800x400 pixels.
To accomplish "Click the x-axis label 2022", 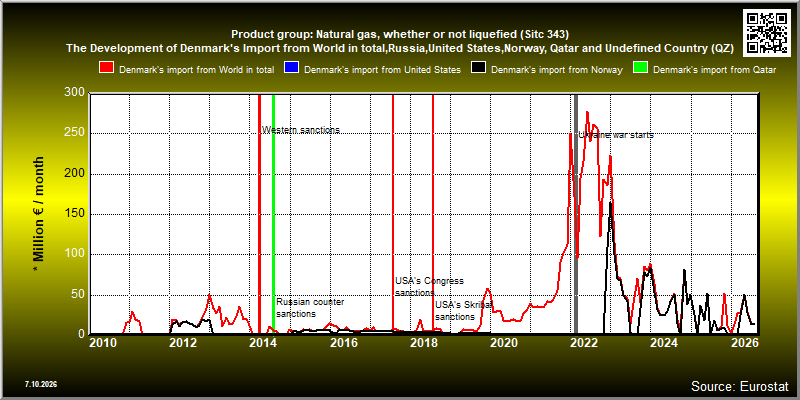I will click(584, 342).
